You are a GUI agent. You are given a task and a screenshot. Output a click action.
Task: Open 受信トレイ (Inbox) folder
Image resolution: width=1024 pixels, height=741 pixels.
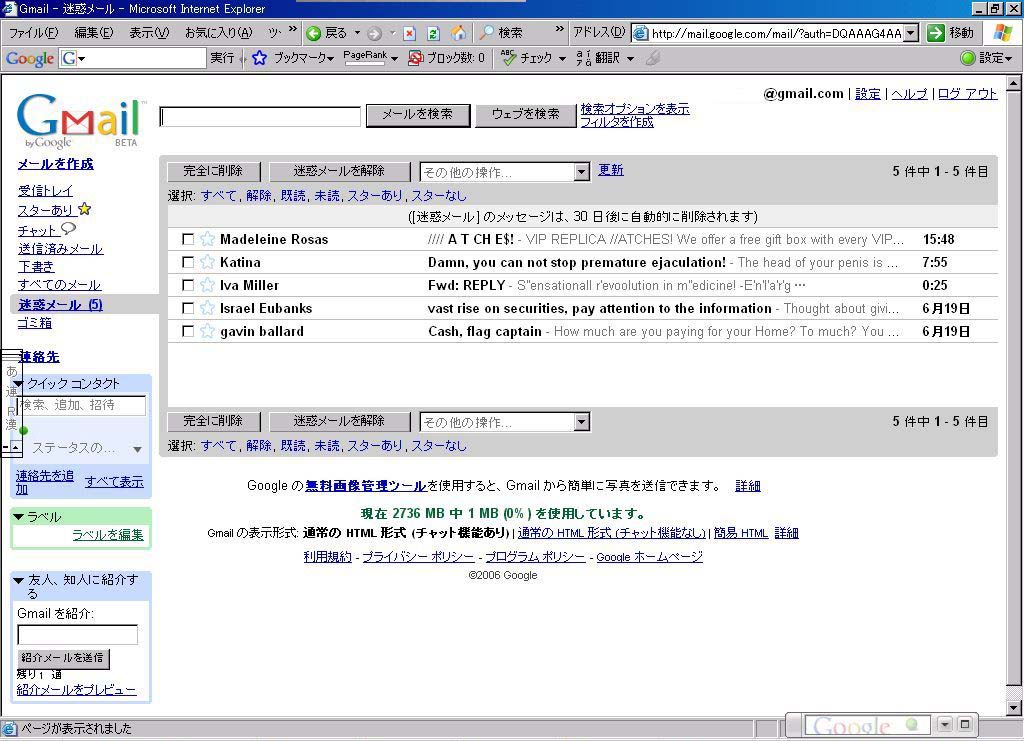click(x=45, y=191)
